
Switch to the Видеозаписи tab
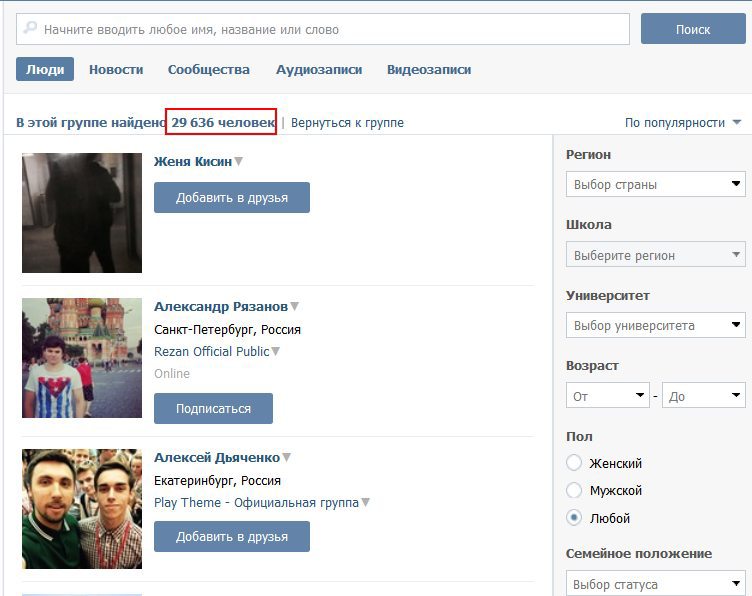429,70
